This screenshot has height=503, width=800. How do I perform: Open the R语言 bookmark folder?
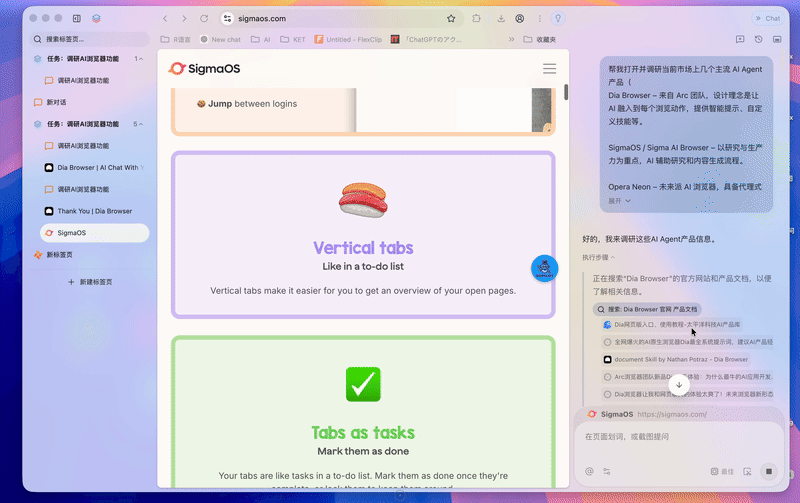(x=176, y=39)
